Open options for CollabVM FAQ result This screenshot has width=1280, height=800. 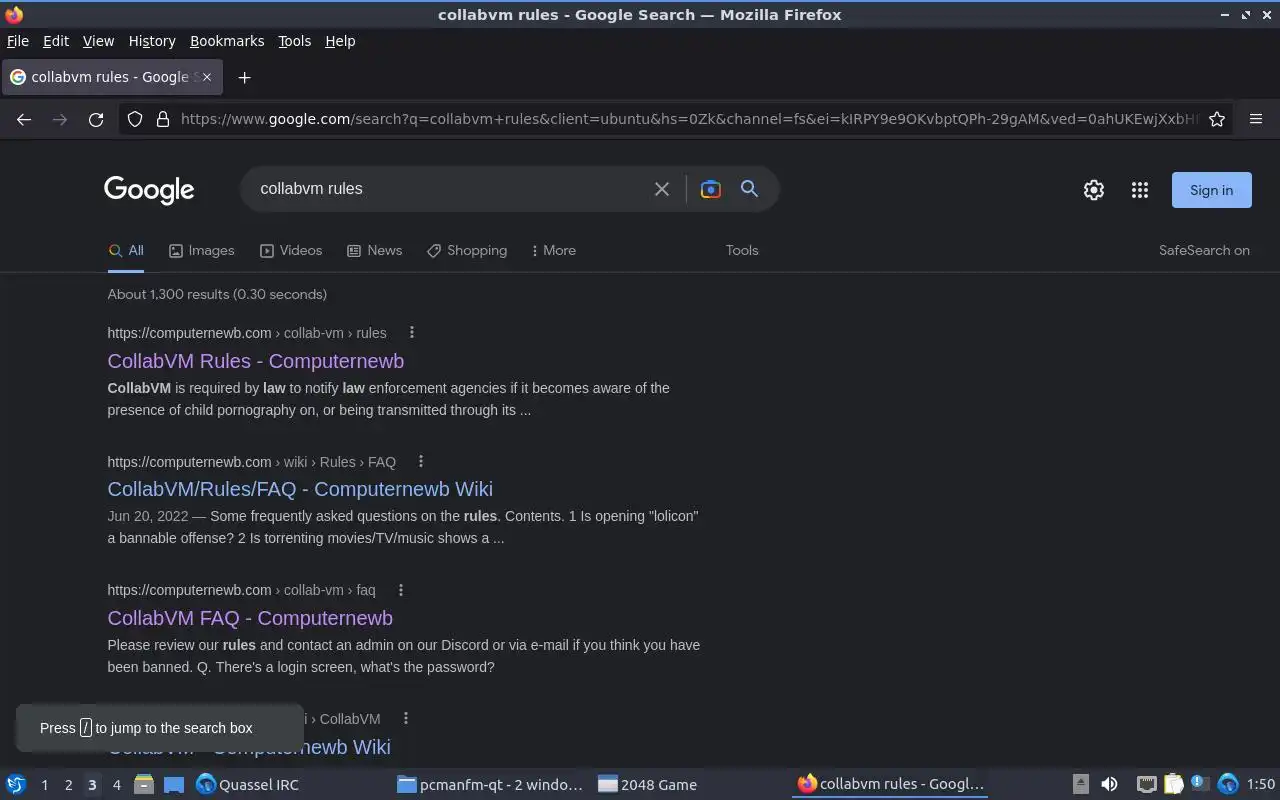click(400, 590)
